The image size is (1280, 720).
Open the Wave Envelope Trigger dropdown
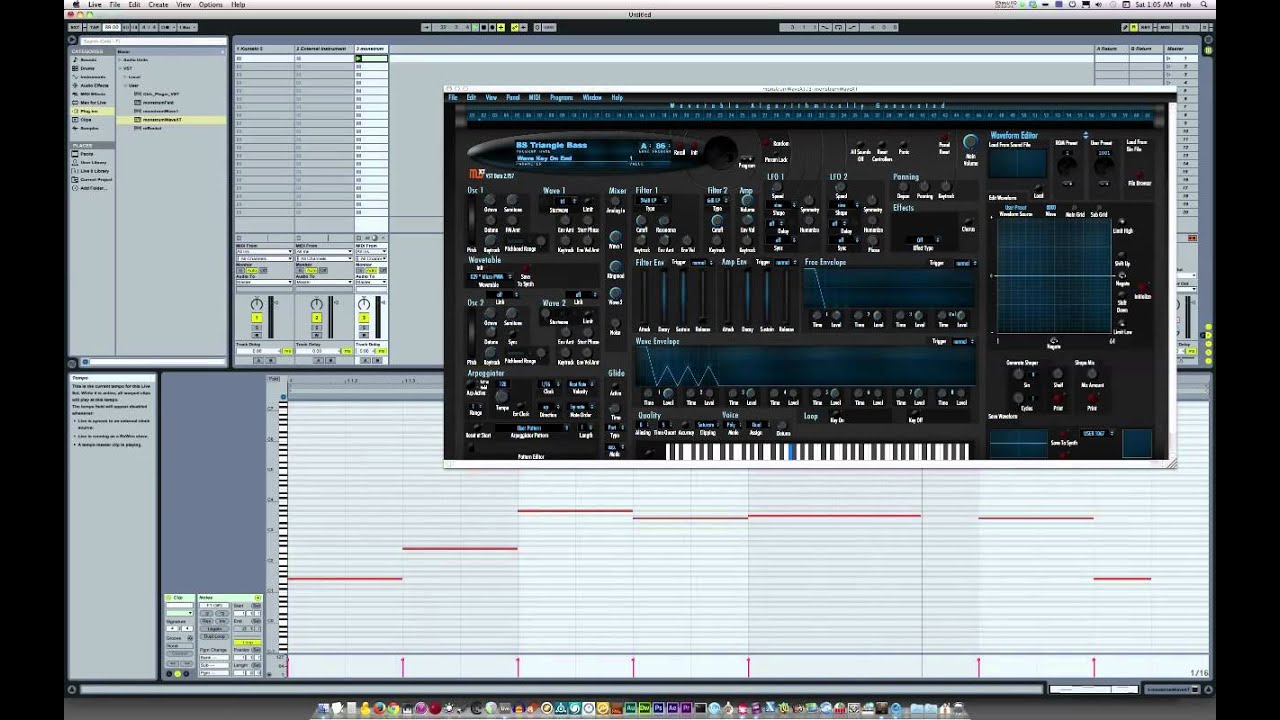963,341
